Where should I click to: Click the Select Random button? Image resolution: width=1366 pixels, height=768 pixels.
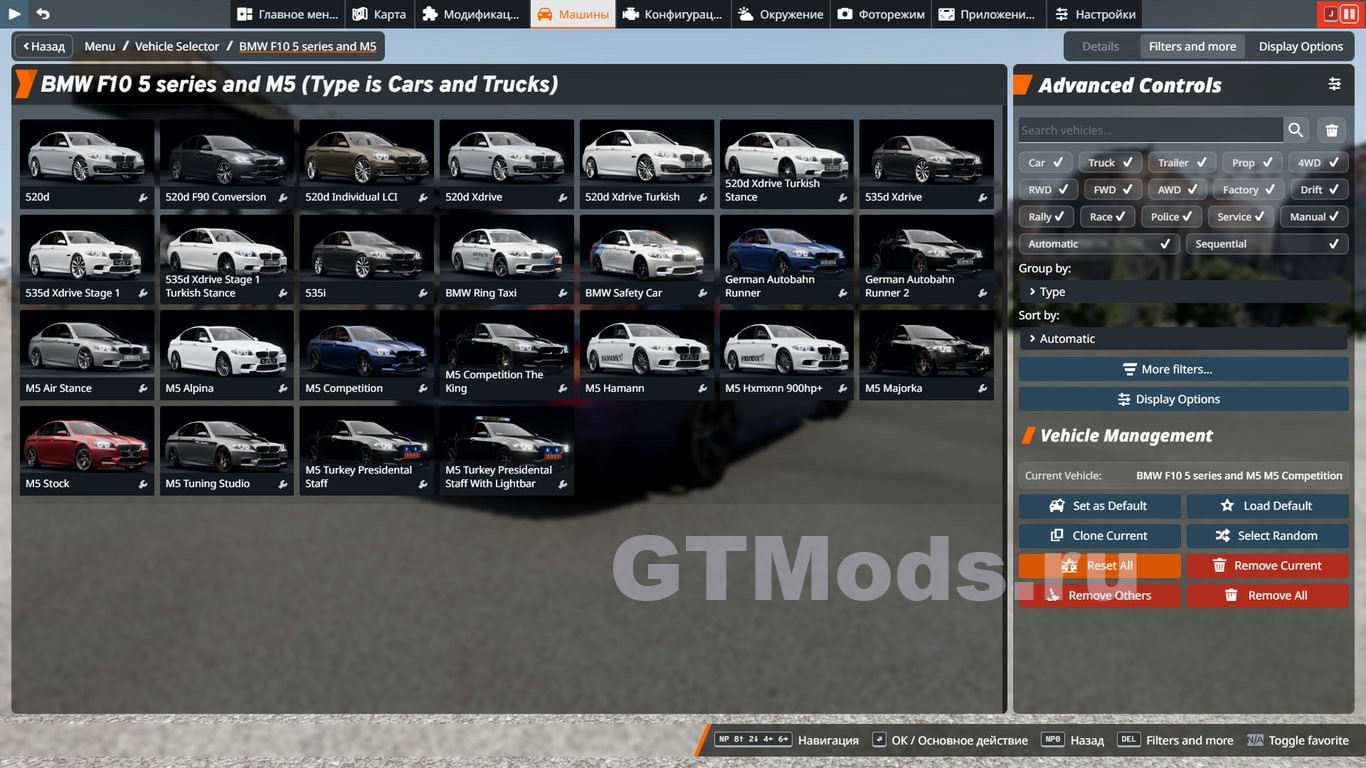(x=1267, y=536)
